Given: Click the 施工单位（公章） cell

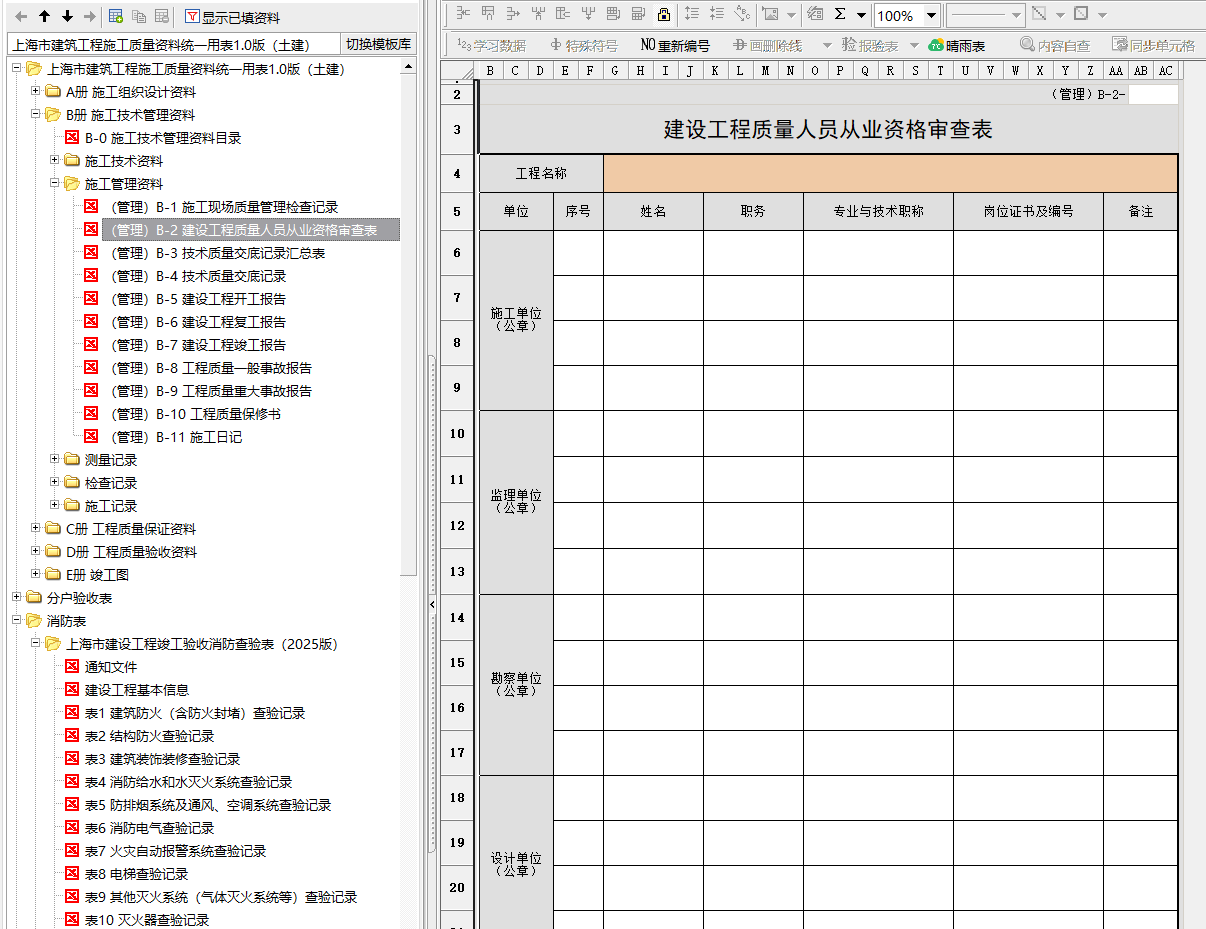Looking at the screenshot, I should (516, 320).
